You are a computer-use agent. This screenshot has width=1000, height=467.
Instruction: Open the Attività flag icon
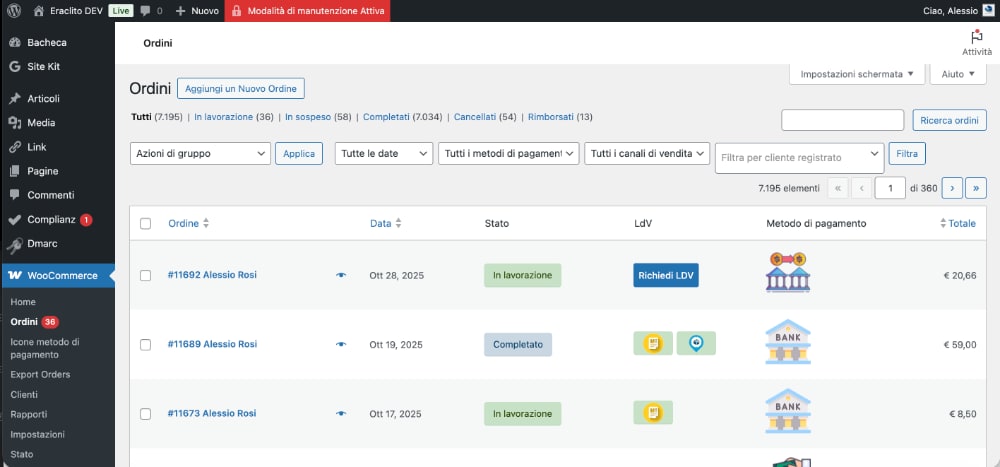tap(976, 37)
